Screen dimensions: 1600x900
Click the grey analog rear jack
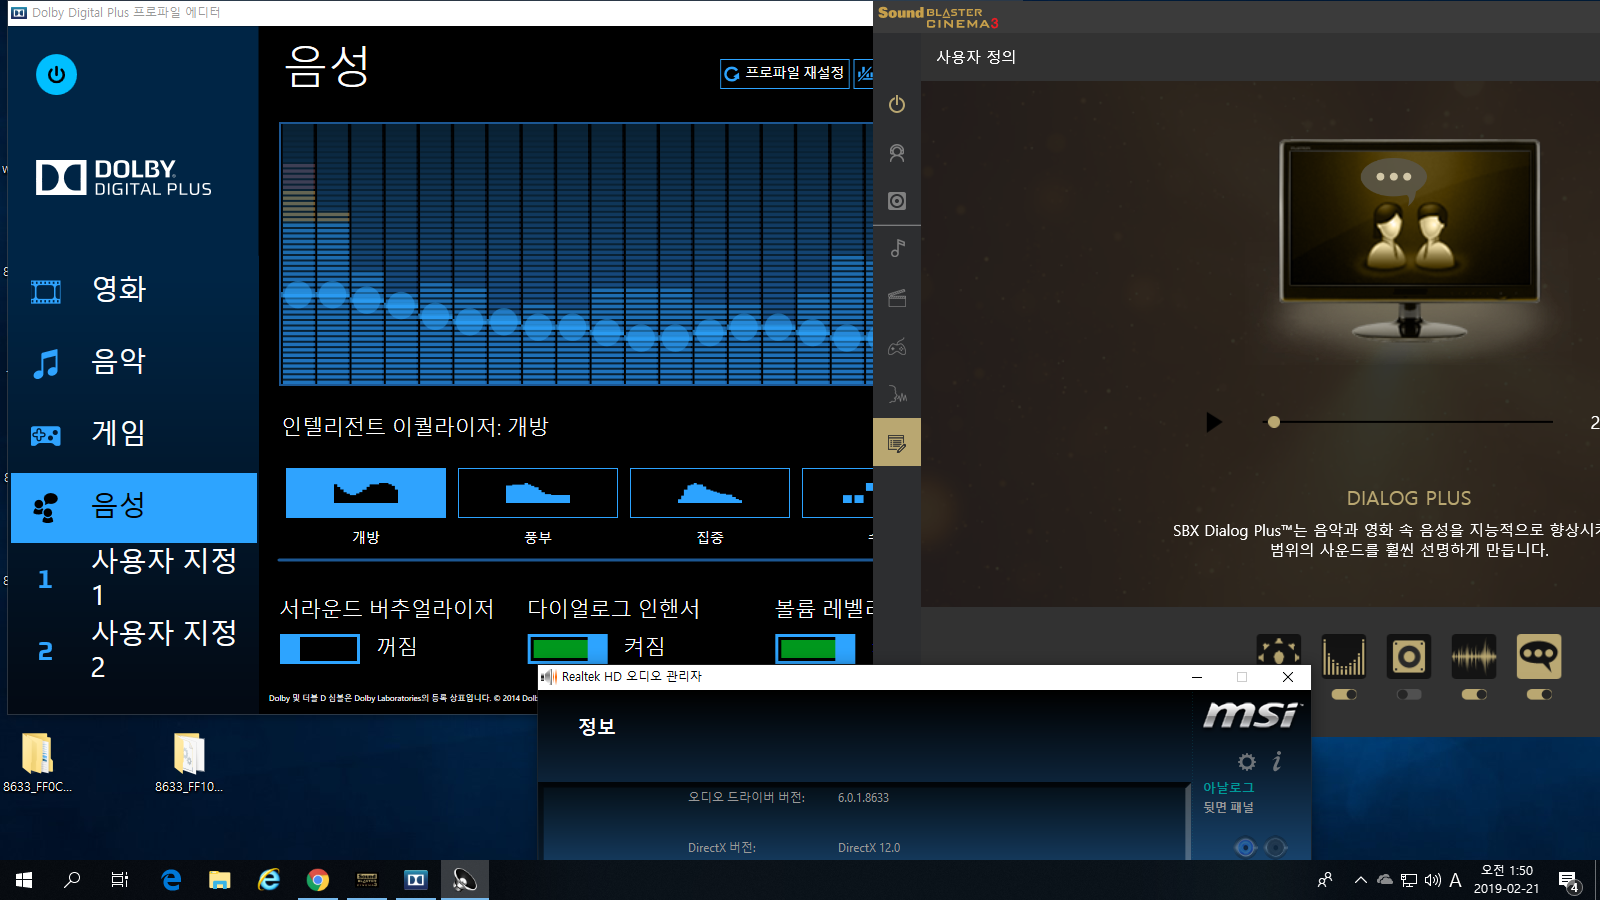pos(1275,847)
